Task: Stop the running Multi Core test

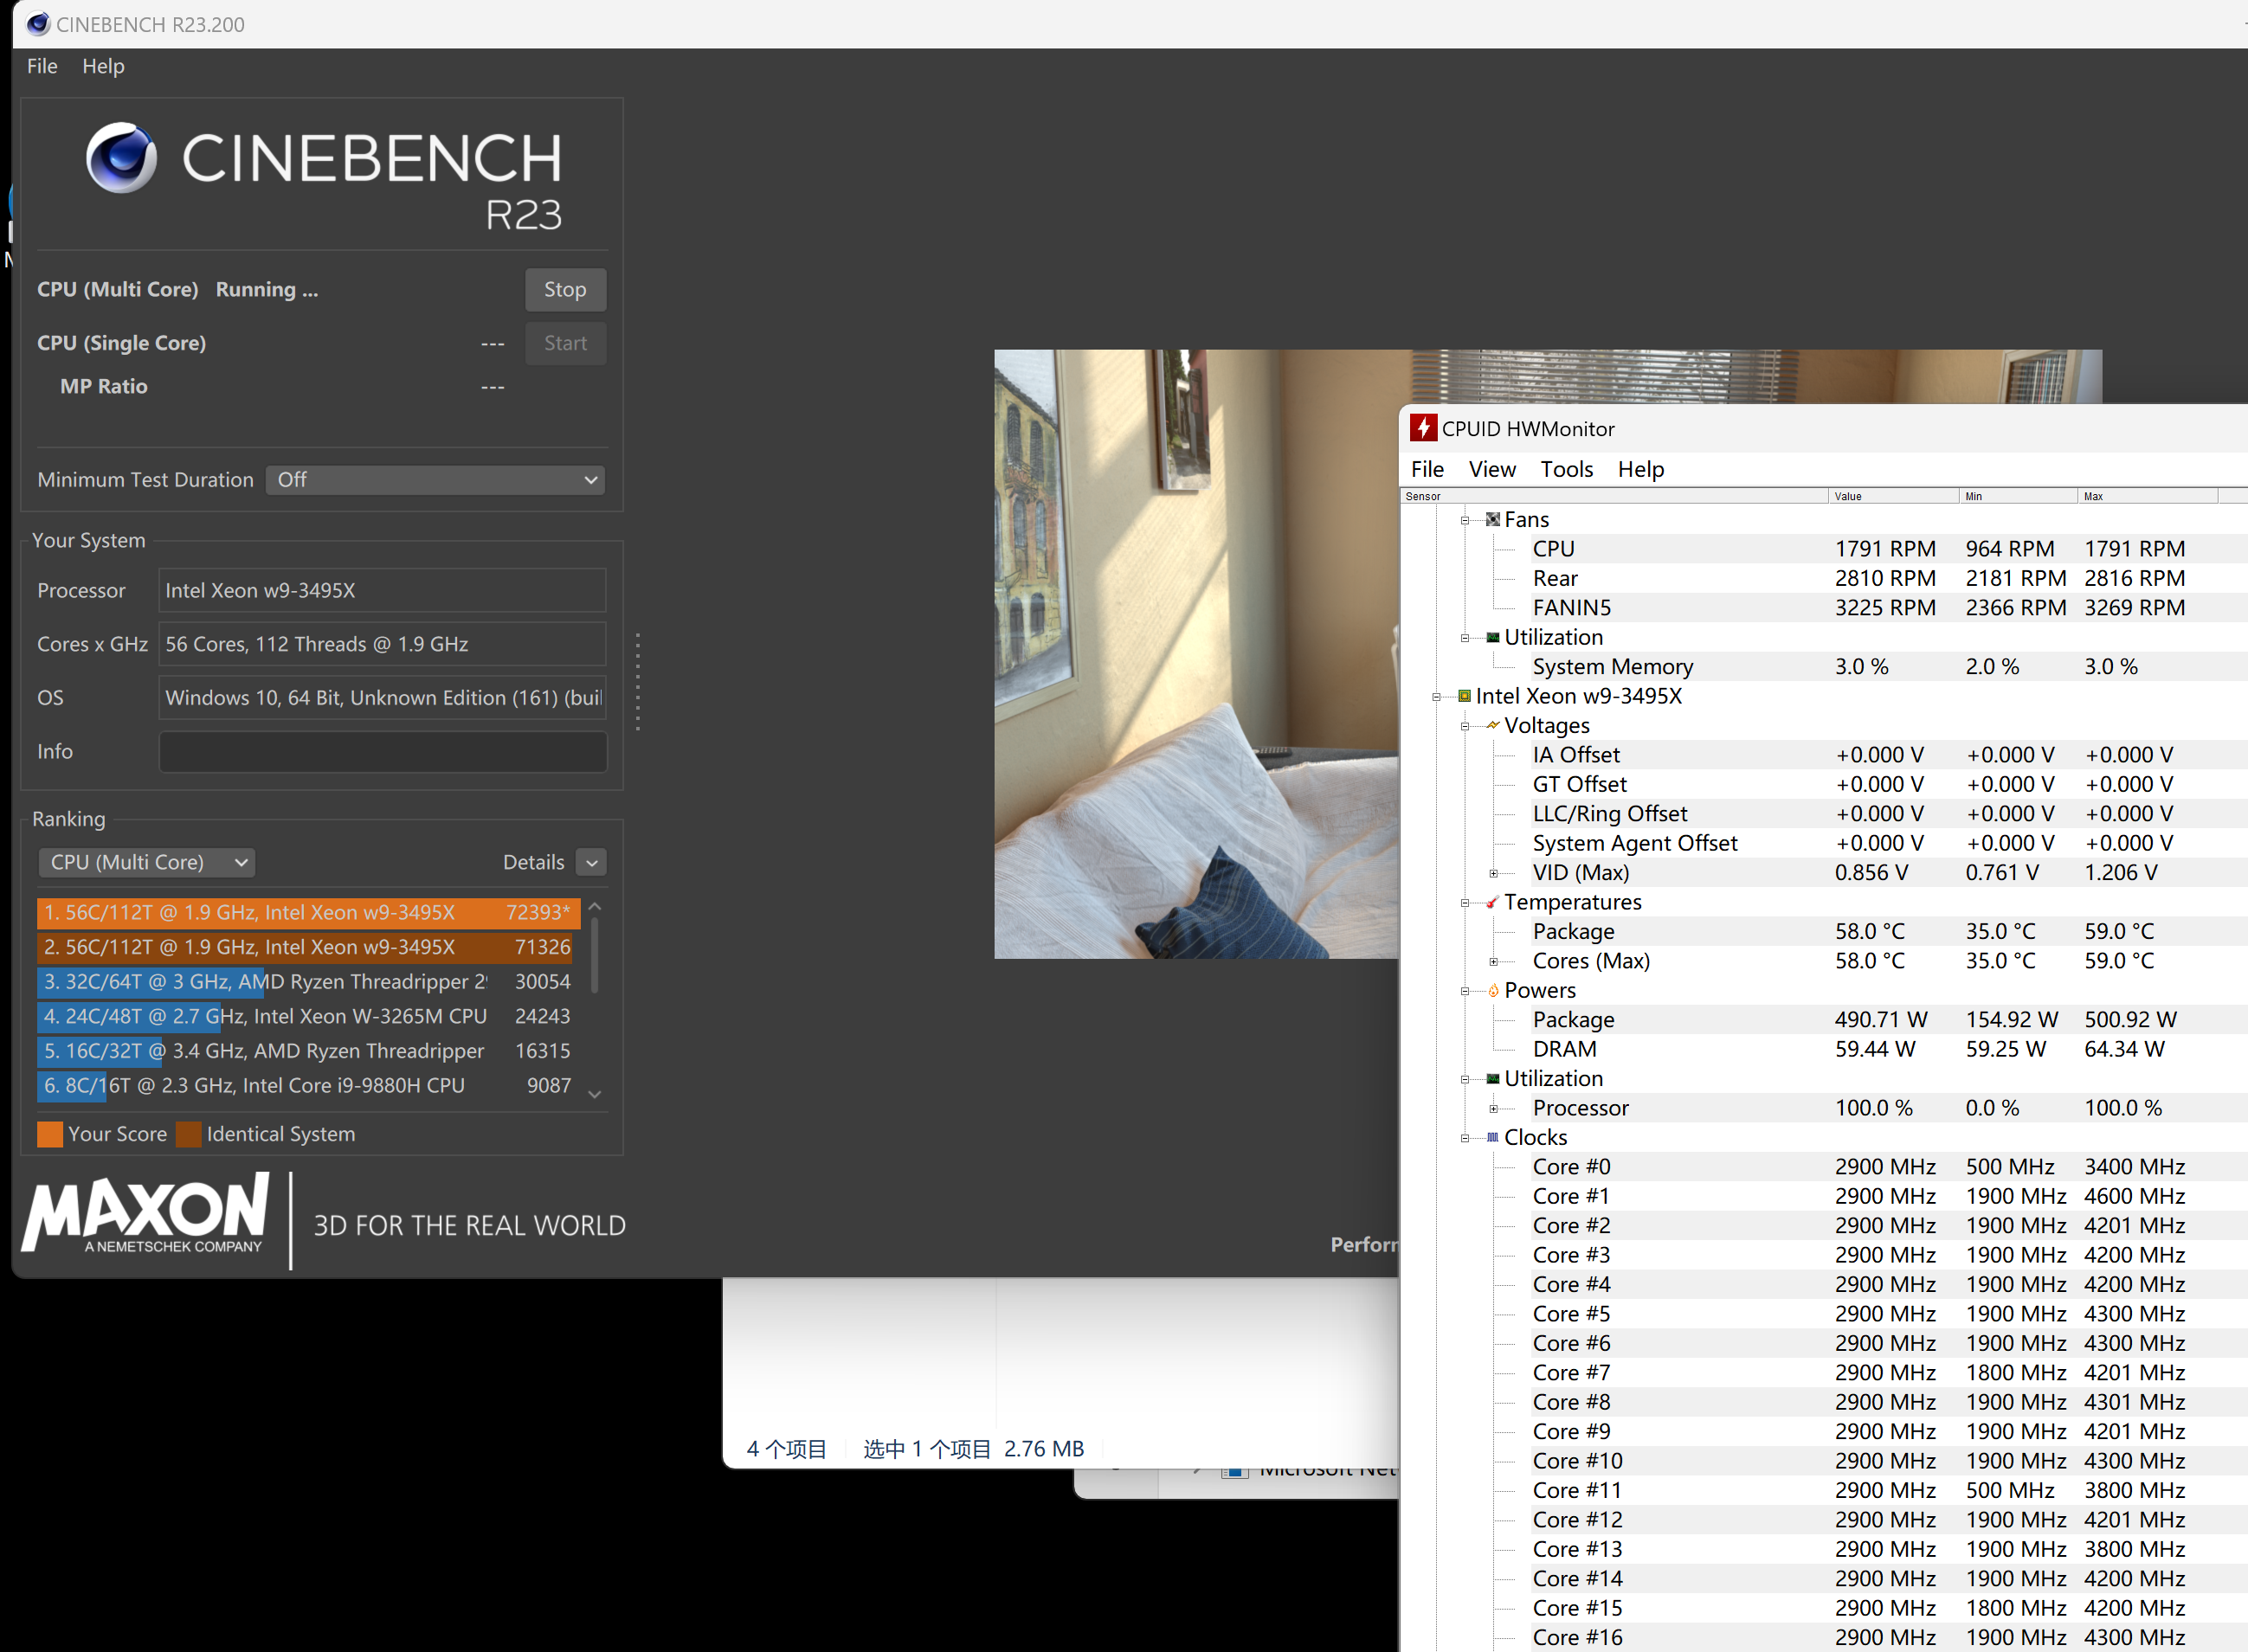Action: click(x=565, y=289)
